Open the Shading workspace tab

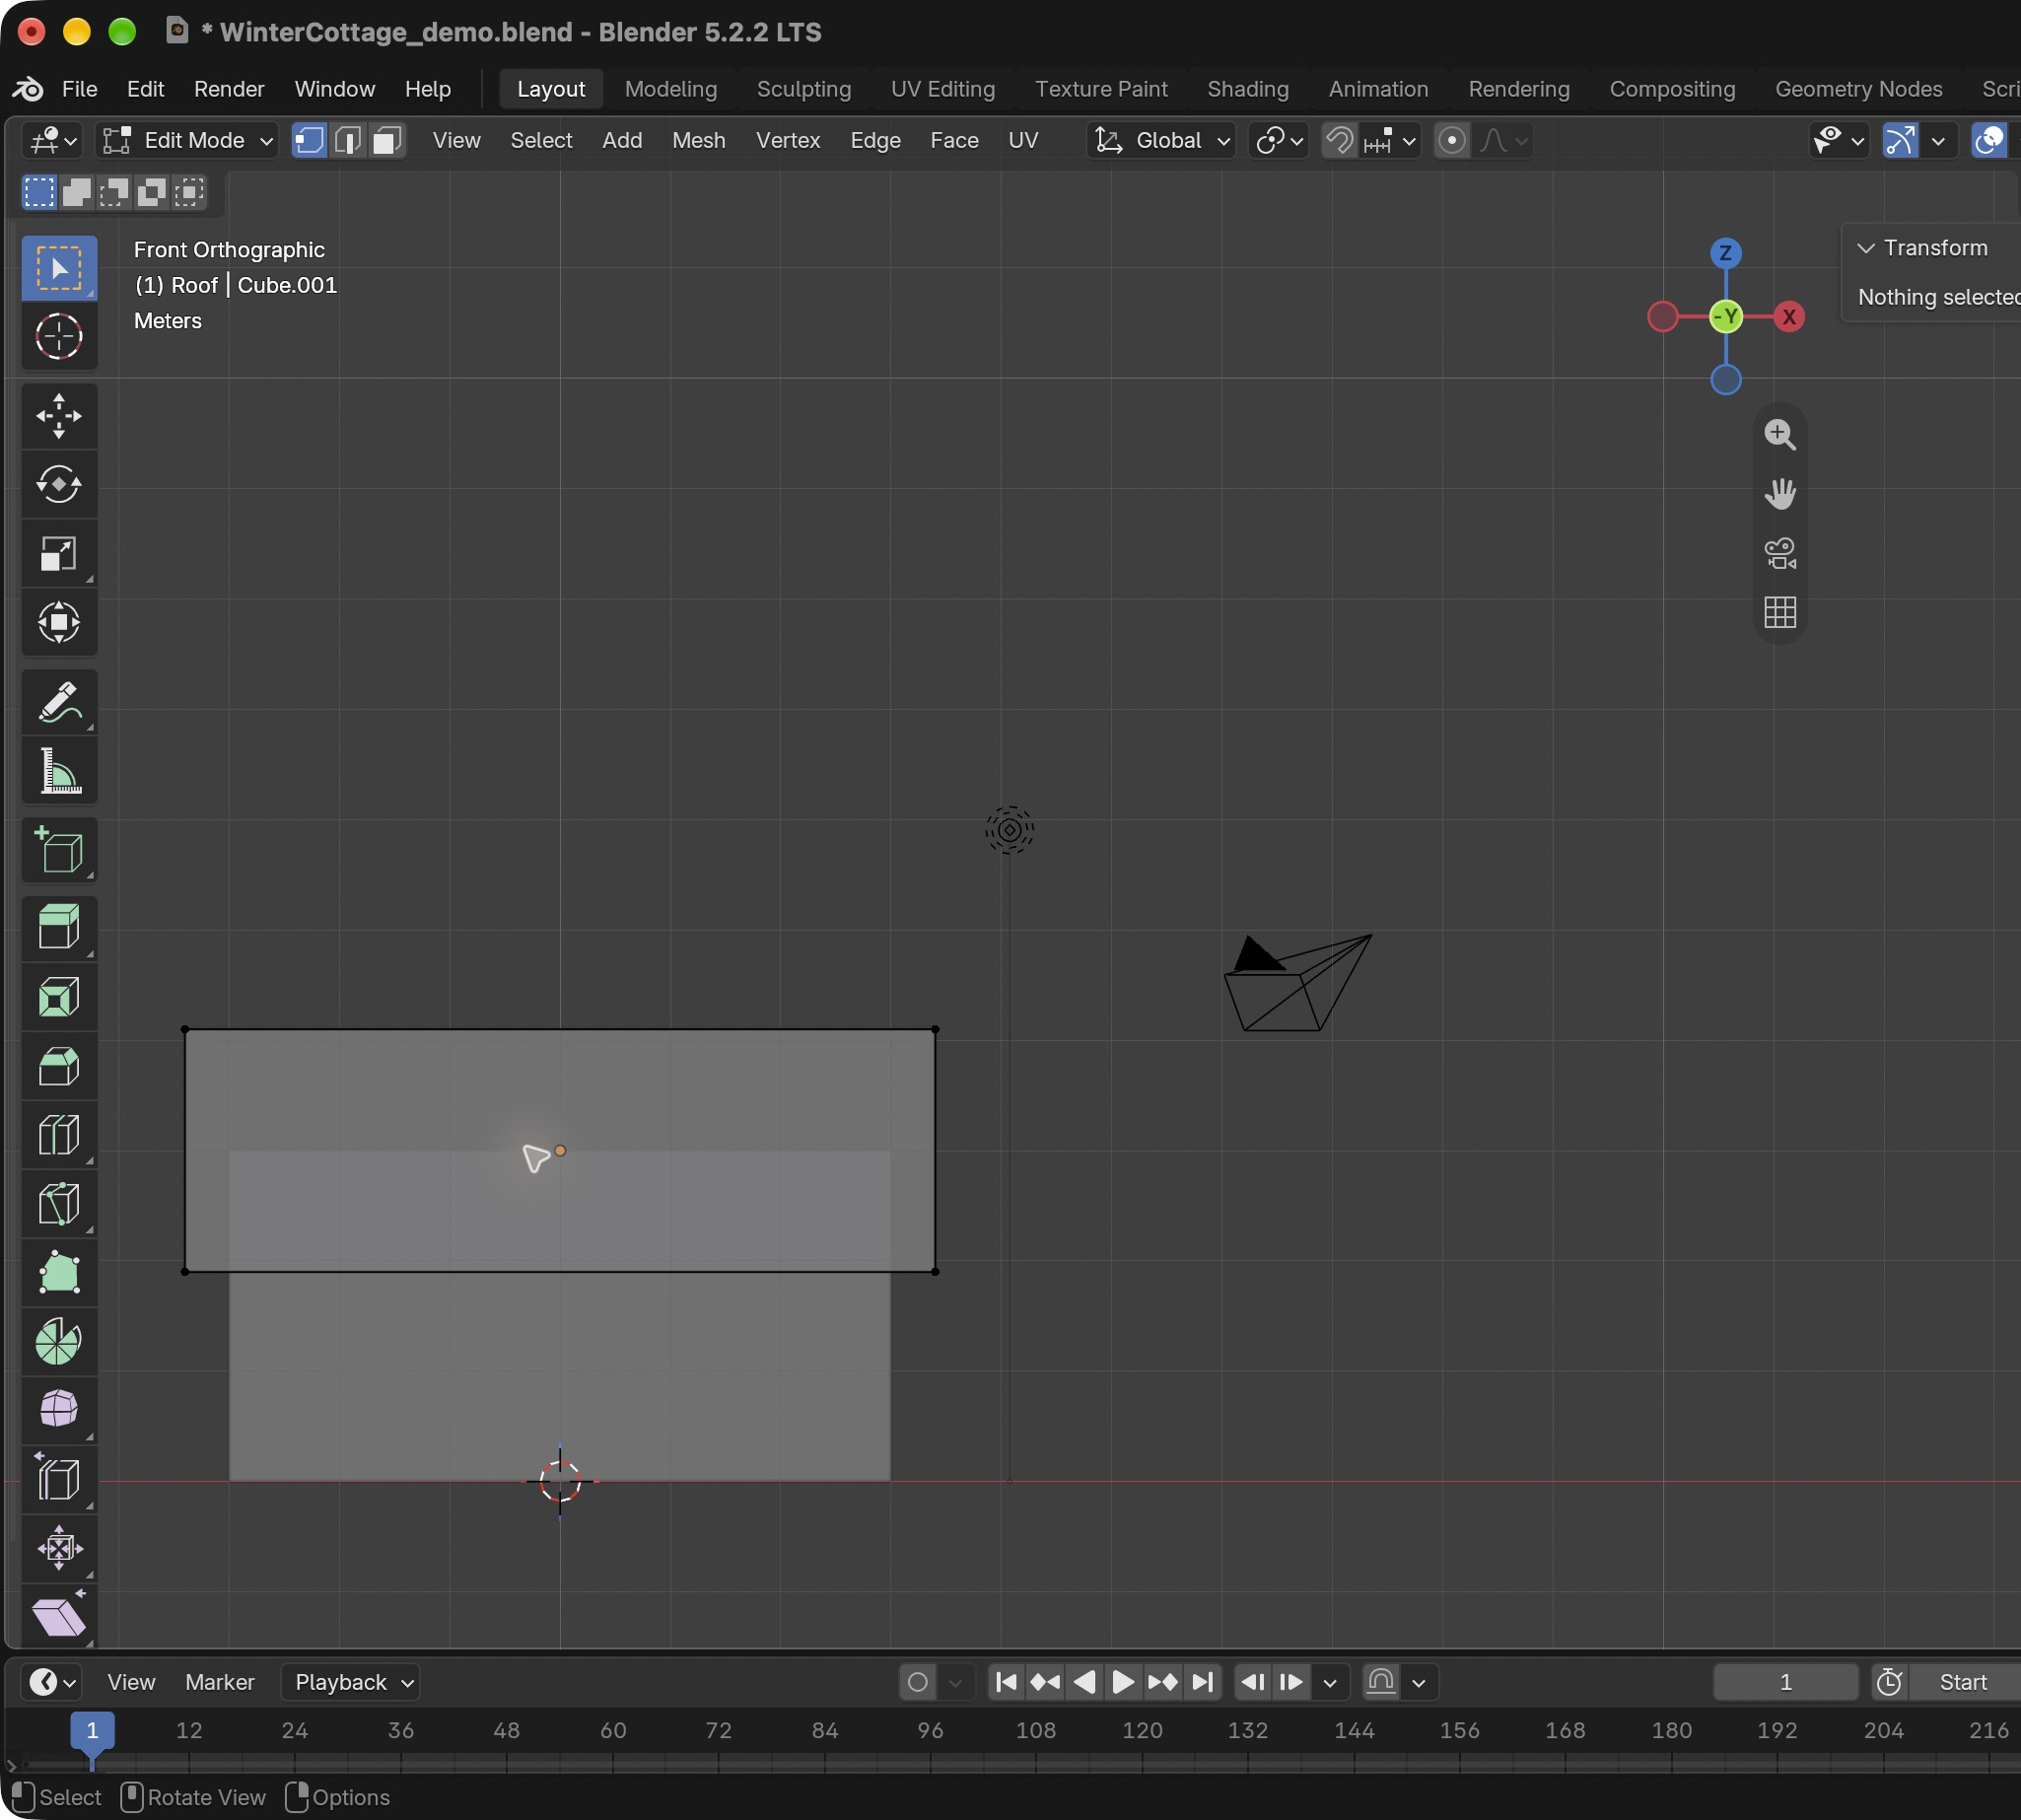click(x=1248, y=89)
